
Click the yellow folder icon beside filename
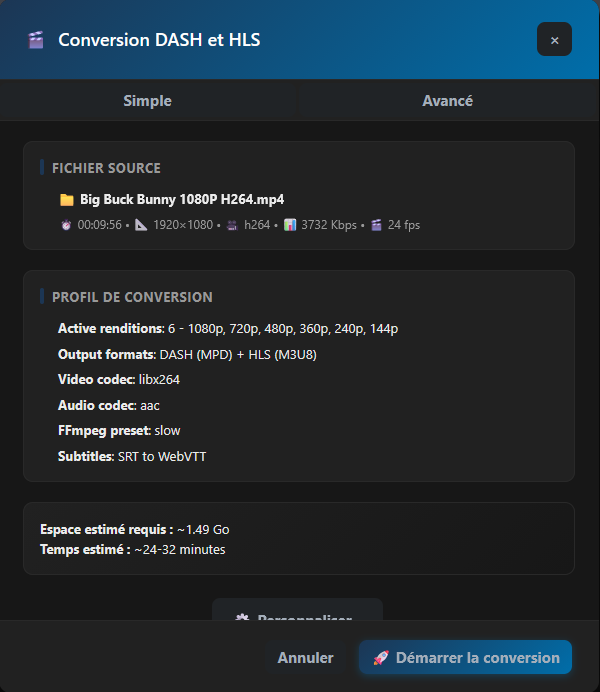point(67,200)
